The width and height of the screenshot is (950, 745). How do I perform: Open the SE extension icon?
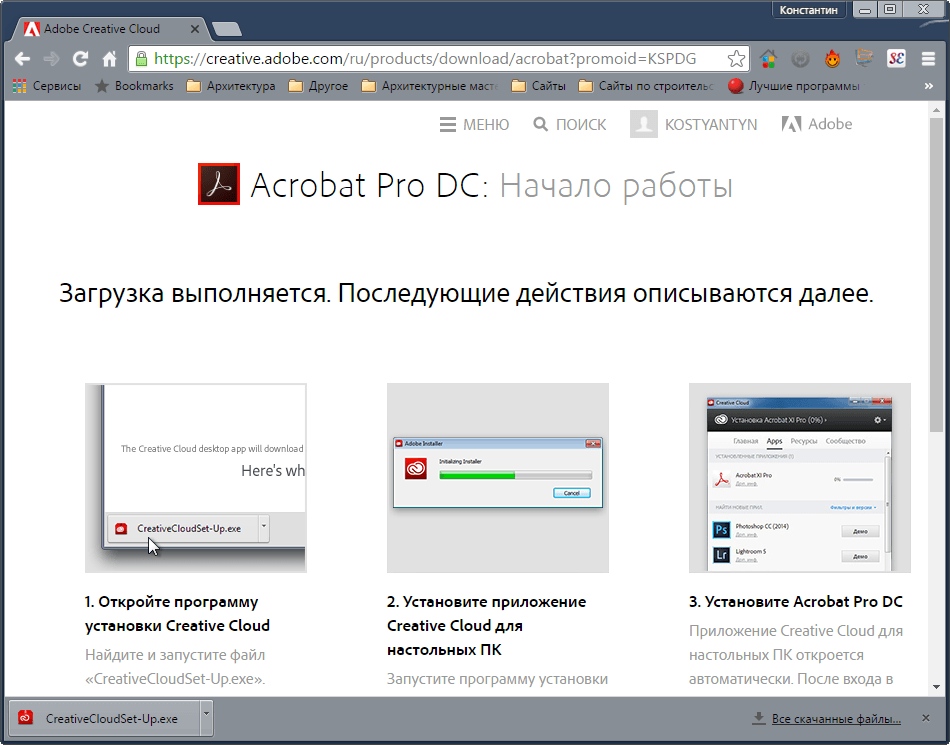click(x=896, y=59)
